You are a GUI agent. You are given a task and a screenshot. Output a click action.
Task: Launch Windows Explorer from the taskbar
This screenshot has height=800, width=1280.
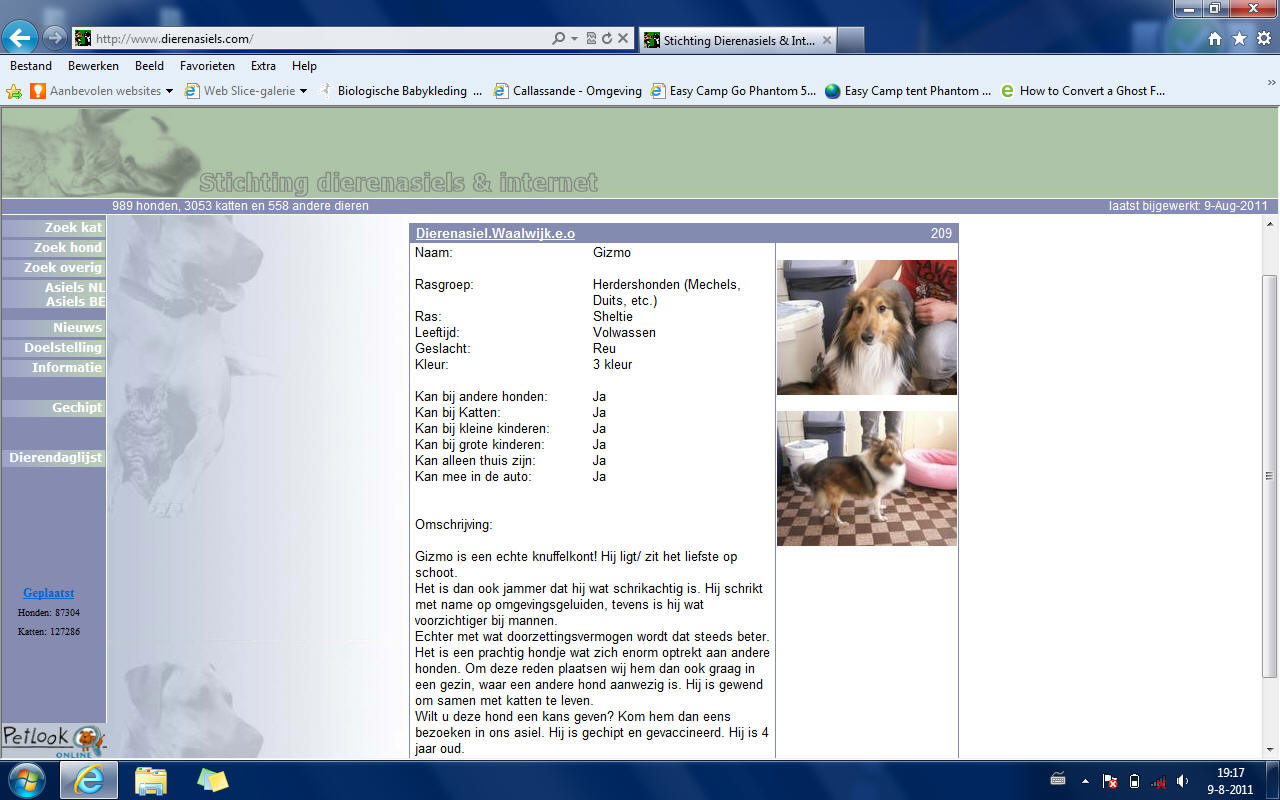coord(151,780)
